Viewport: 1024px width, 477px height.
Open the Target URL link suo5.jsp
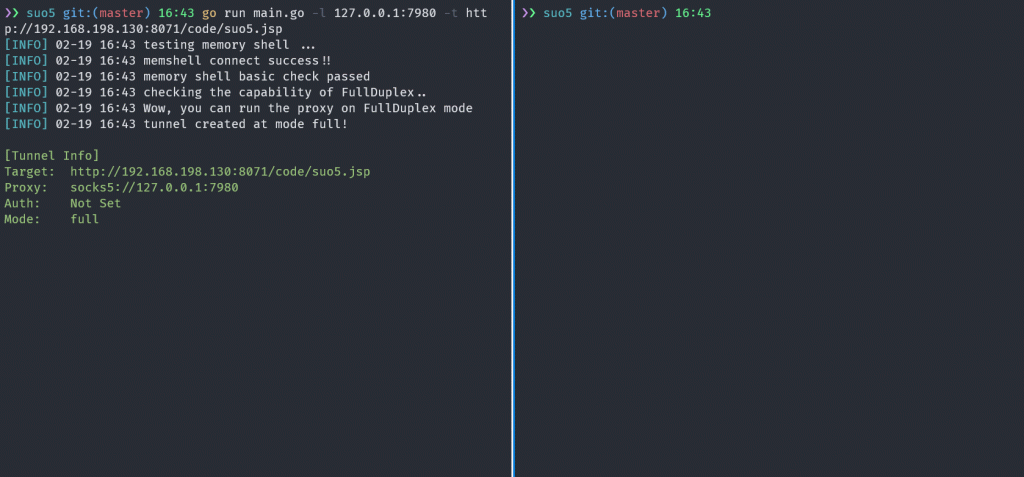tap(220, 172)
